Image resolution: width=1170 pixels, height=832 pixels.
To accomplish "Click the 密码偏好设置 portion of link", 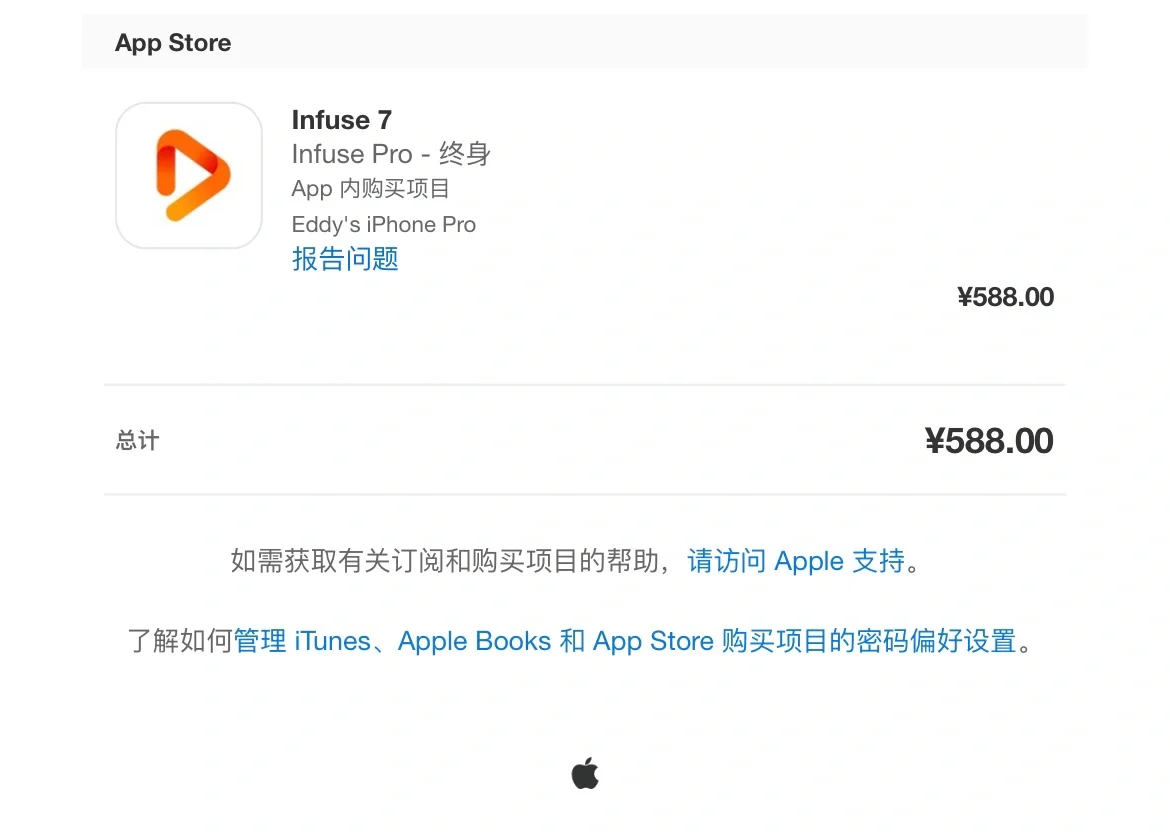I will 936,641.
